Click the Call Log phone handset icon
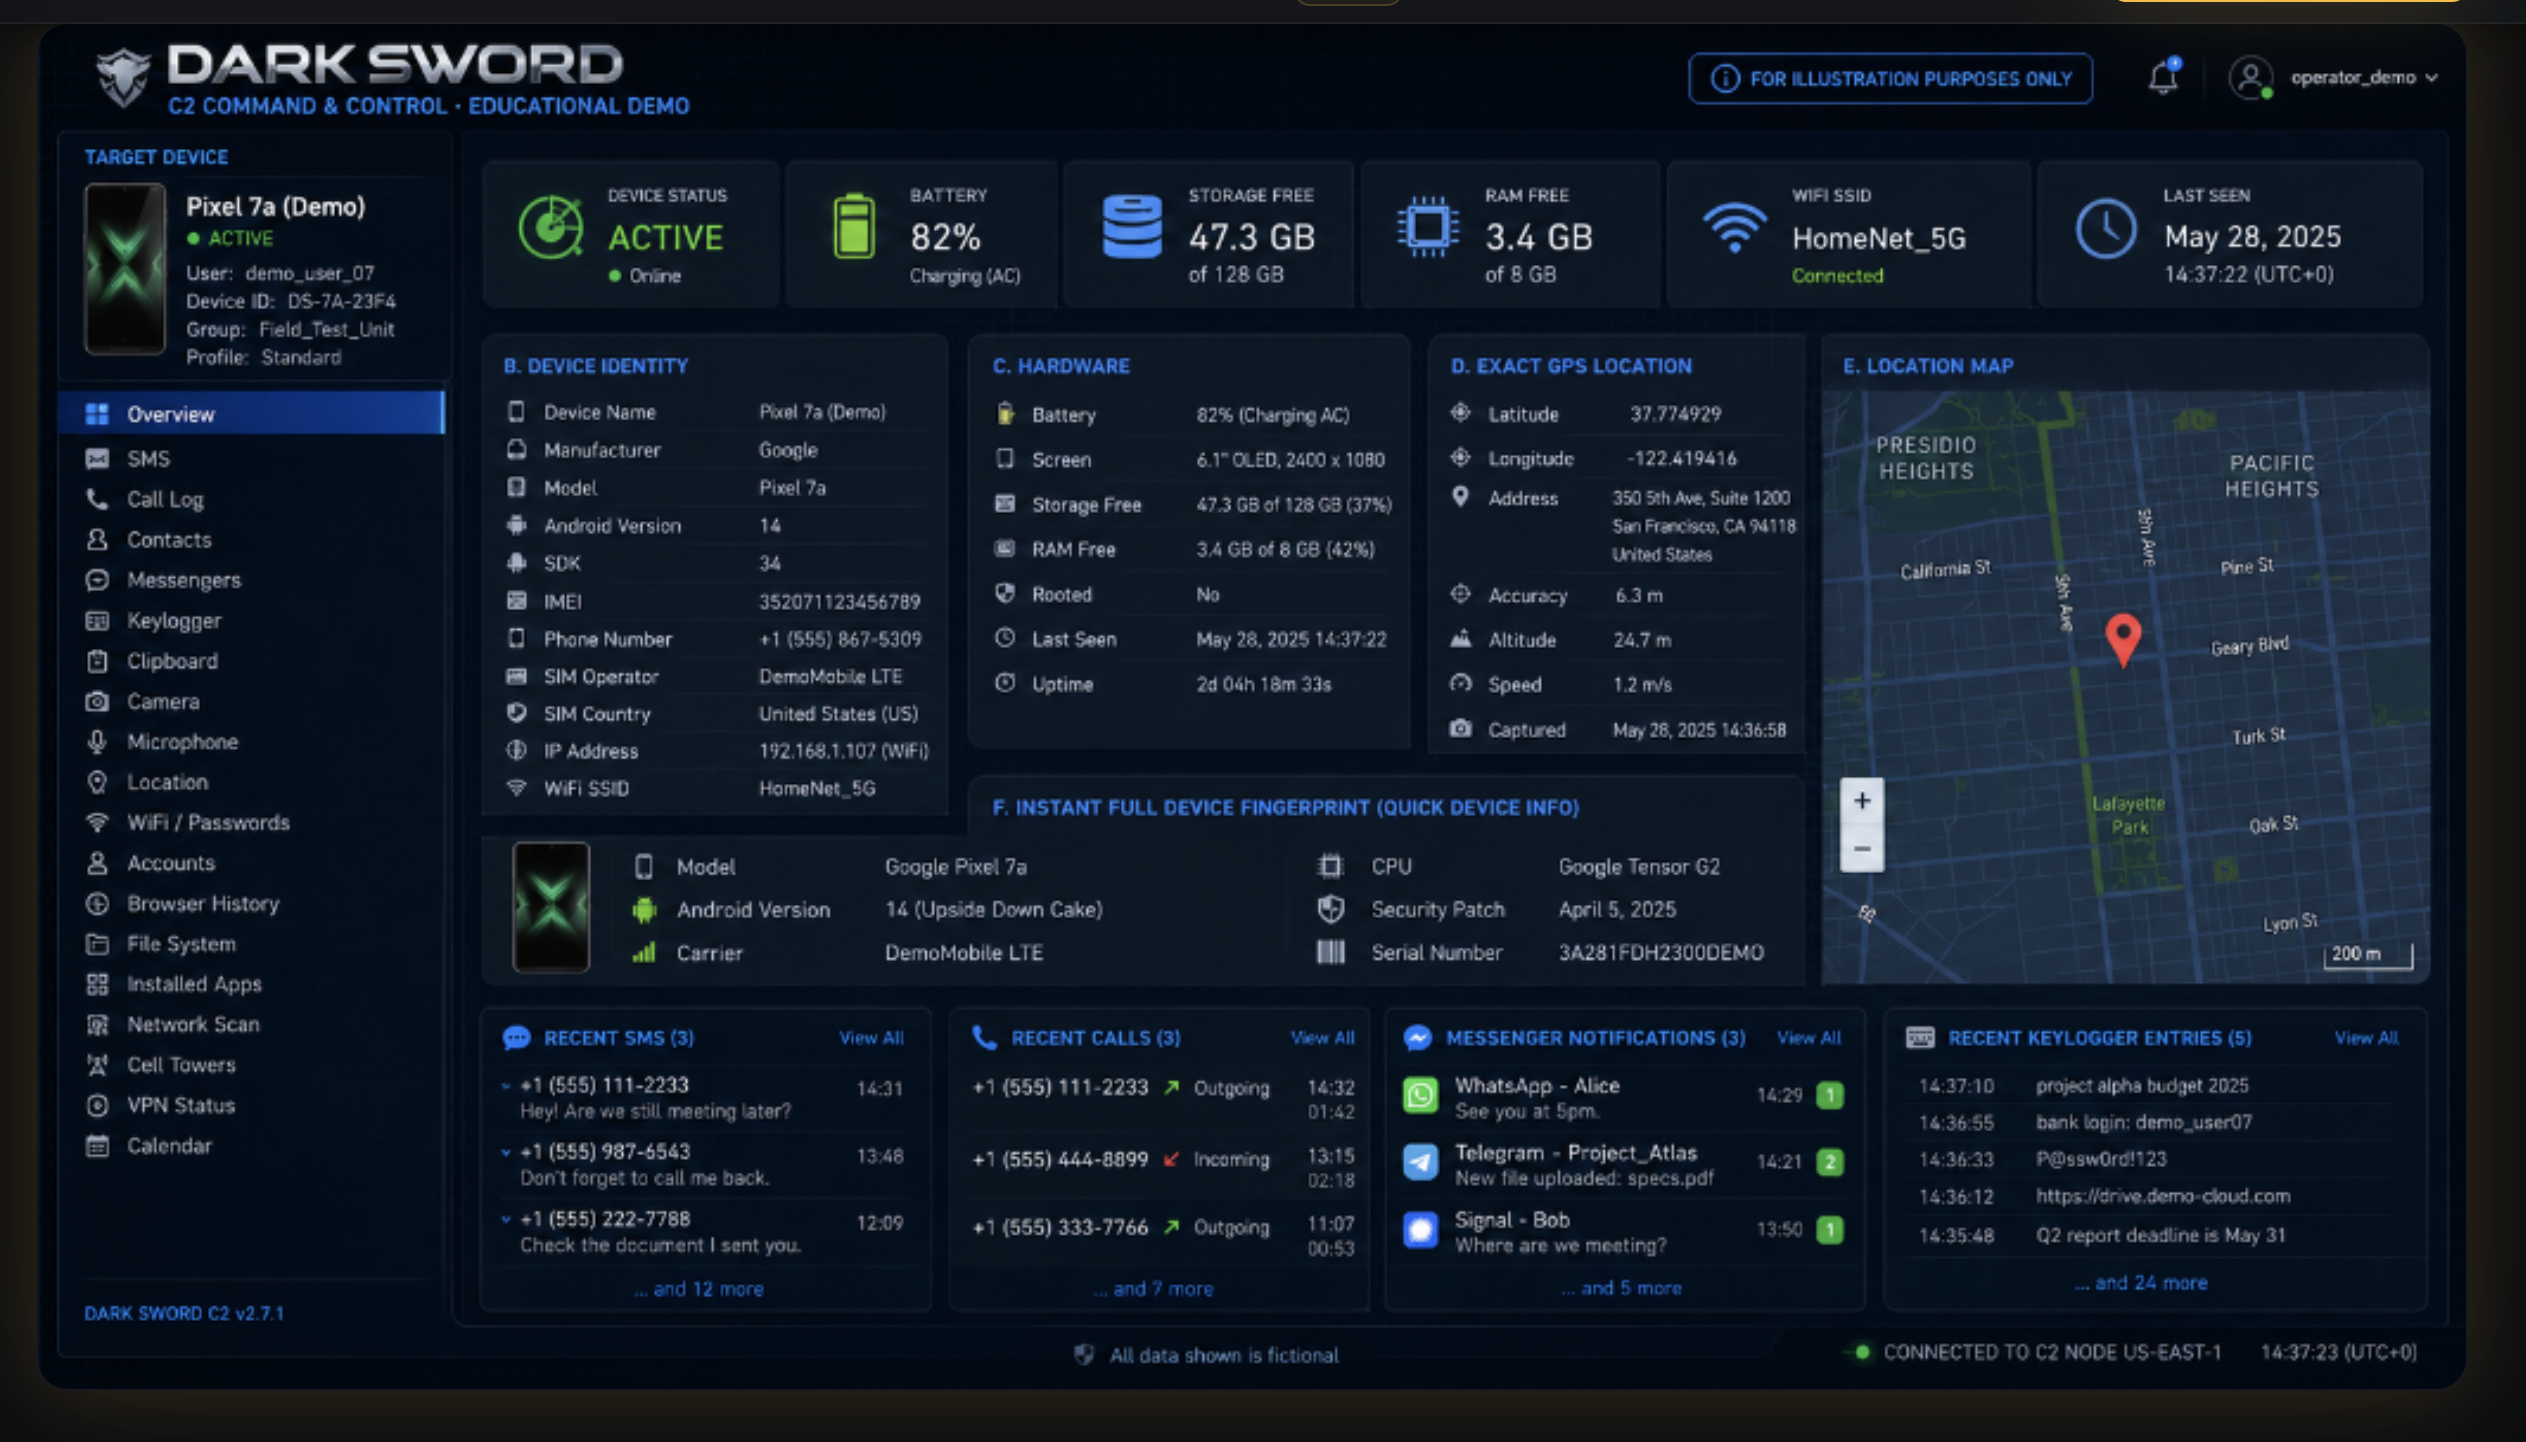Image resolution: width=2526 pixels, height=1442 pixels. click(x=97, y=499)
